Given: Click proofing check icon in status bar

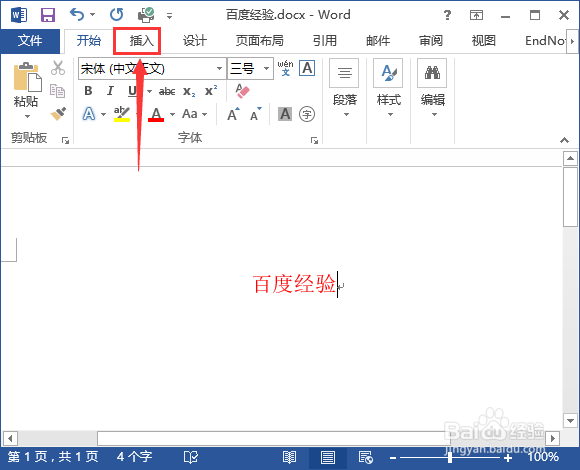Looking at the screenshot, I should pos(191,458).
